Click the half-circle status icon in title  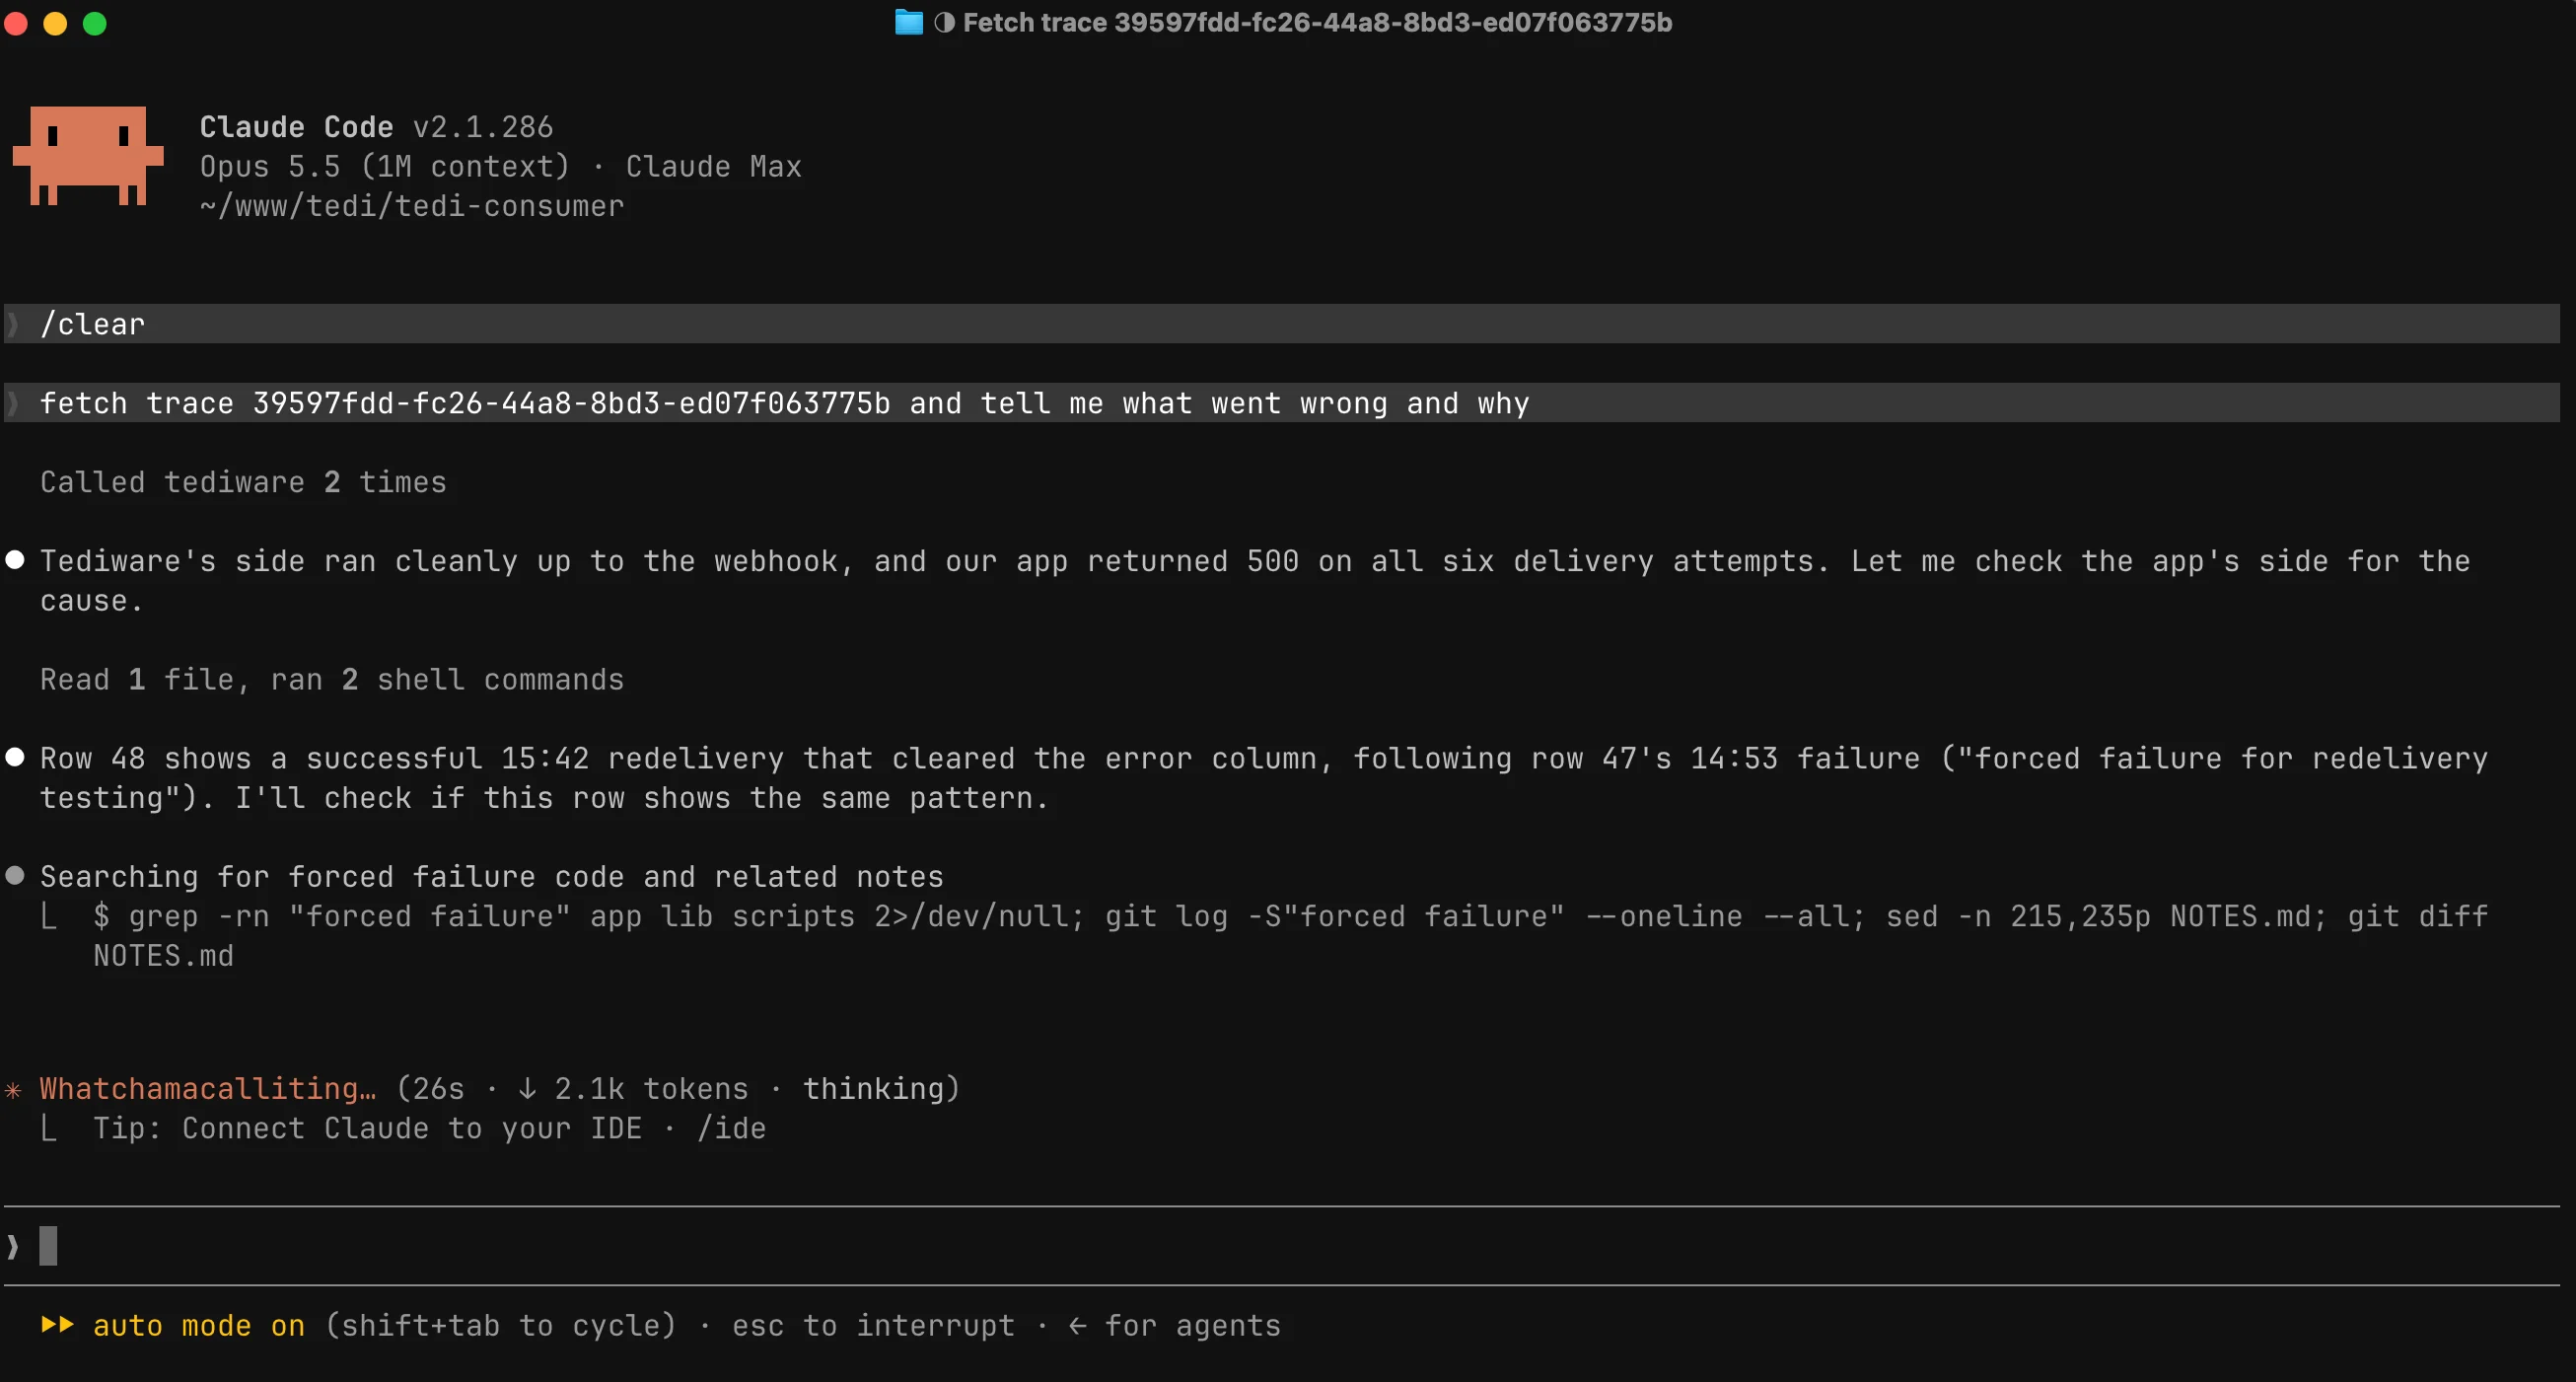tap(944, 22)
